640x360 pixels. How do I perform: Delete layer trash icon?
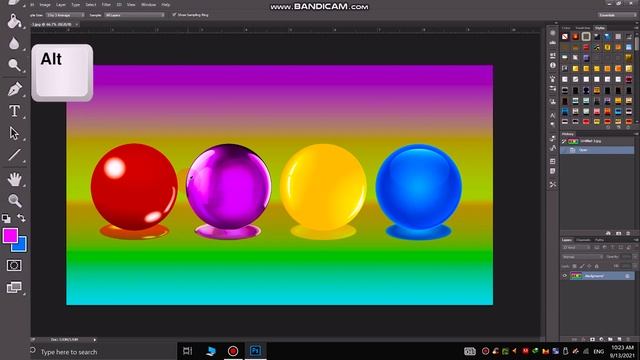[x=629, y=339]
